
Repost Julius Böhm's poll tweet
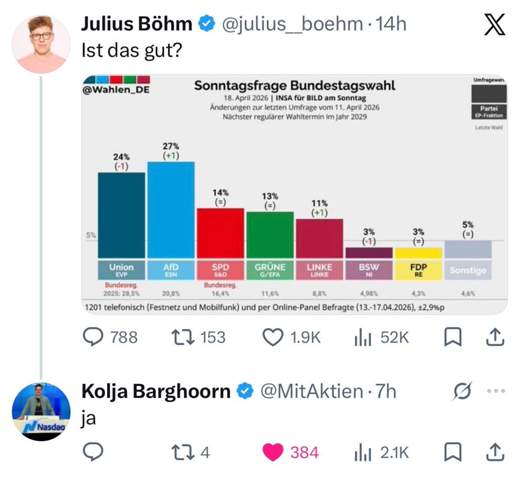pos(199,337)
